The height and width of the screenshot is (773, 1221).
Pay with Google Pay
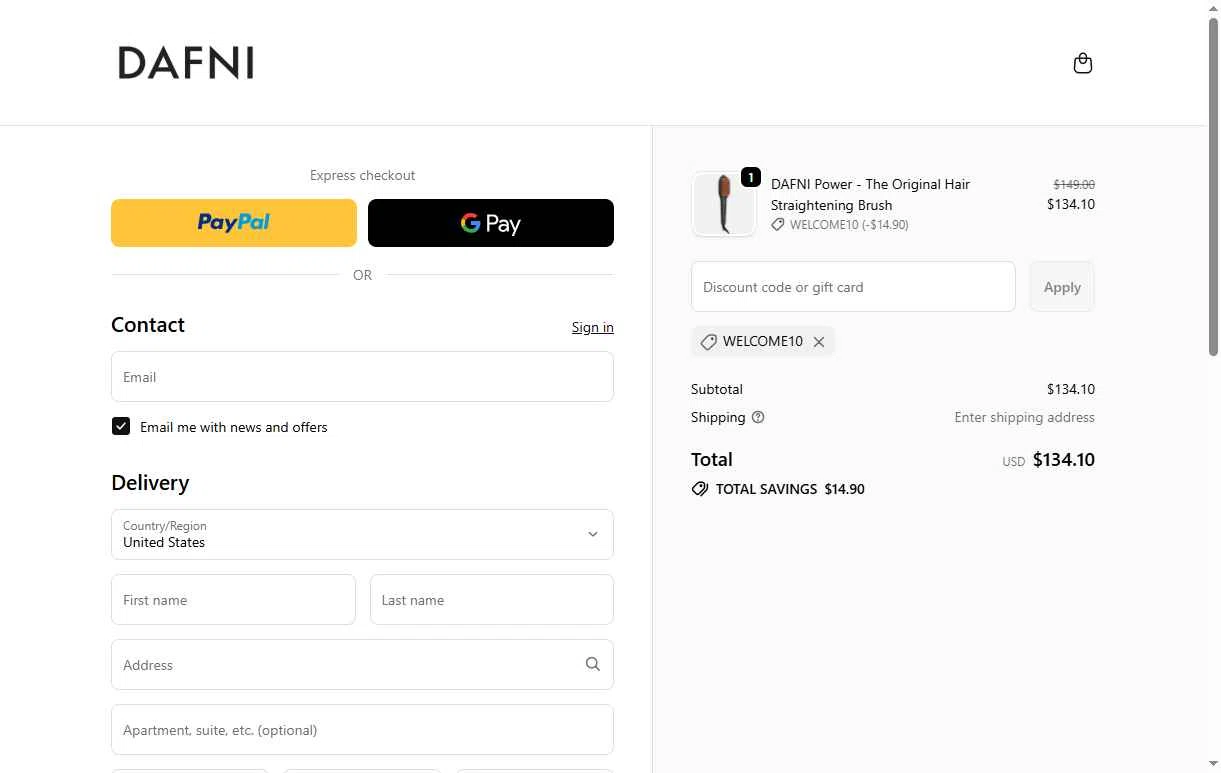pyautogui.click(x=491, y=223)
